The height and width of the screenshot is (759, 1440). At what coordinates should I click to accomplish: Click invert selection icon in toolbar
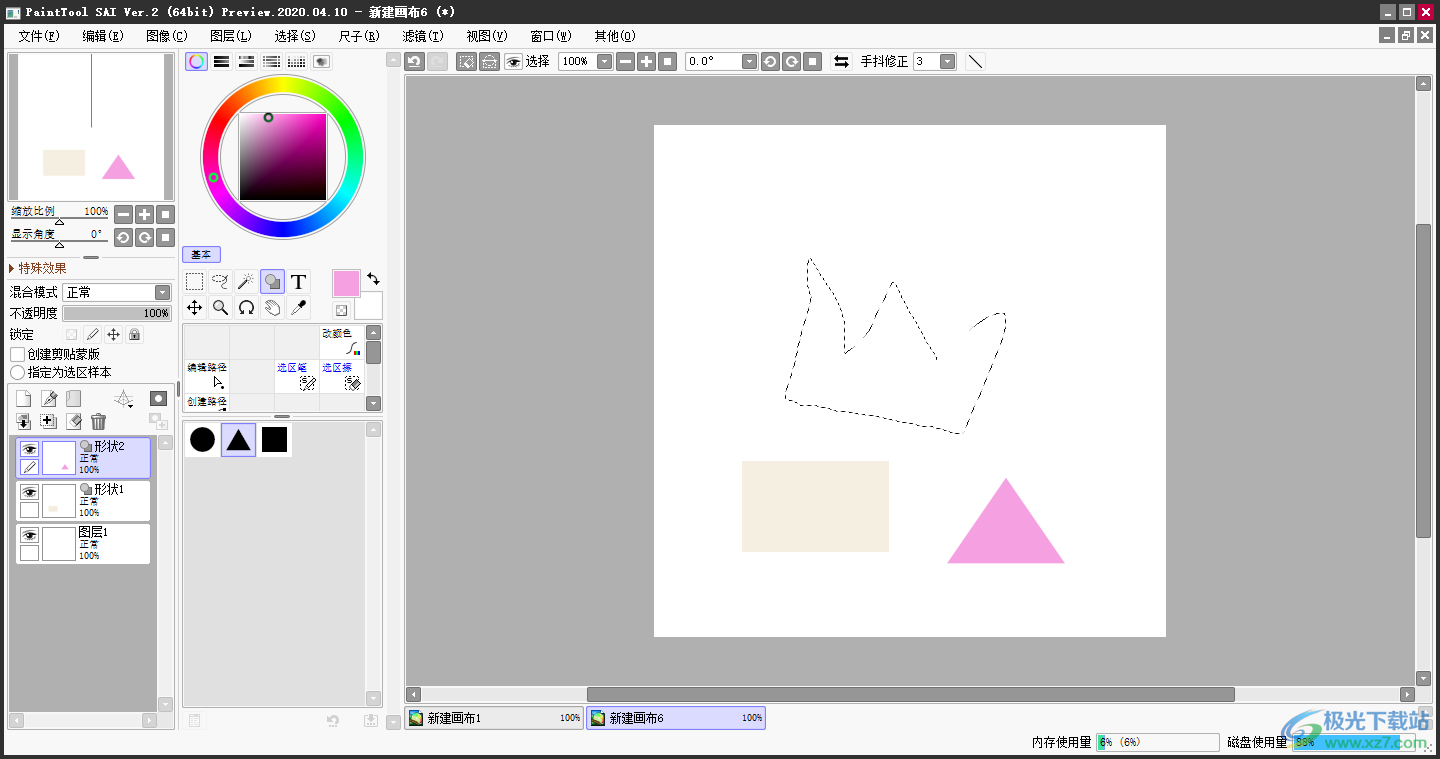tap(489, 61)
